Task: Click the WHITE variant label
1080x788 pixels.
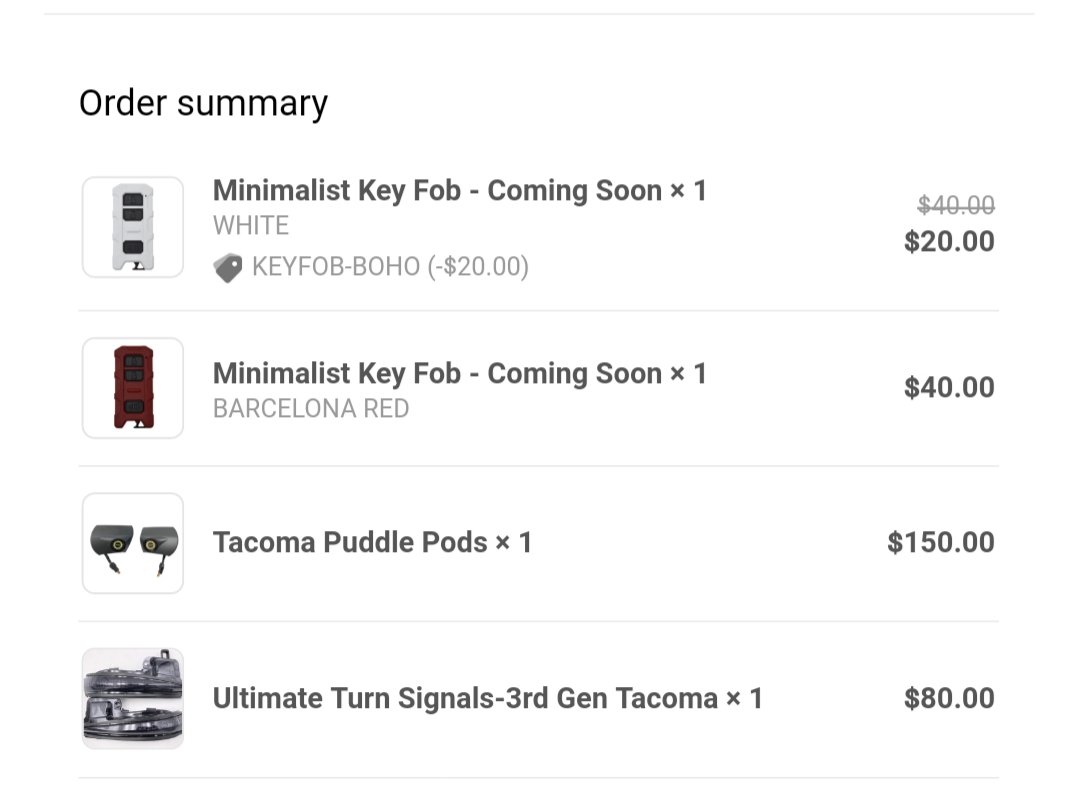Action: click(251, 226)
